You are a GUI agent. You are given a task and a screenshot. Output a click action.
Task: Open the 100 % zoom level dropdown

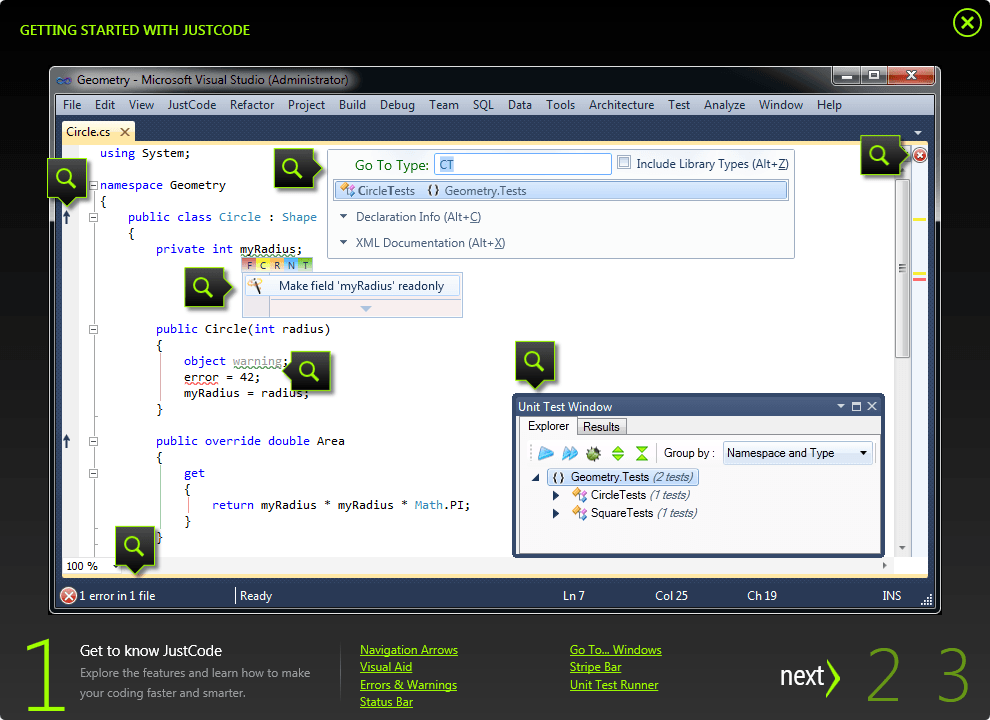tap(116, 566)
